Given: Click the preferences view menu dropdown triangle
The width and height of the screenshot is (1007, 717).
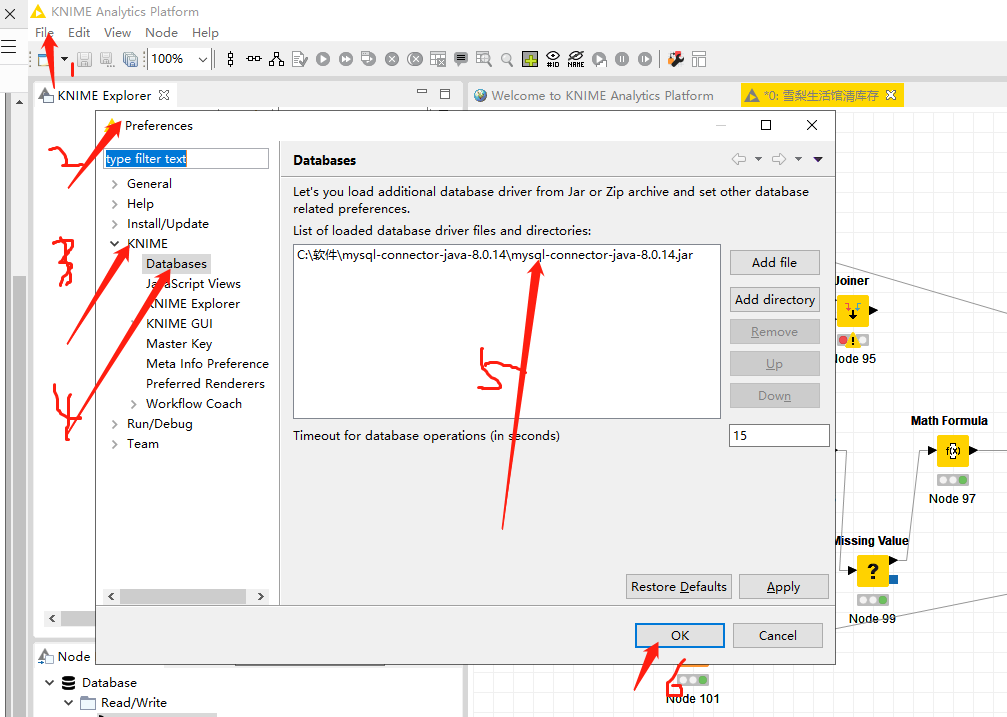Looking at the screenshot, I should [x=818, y=159].
